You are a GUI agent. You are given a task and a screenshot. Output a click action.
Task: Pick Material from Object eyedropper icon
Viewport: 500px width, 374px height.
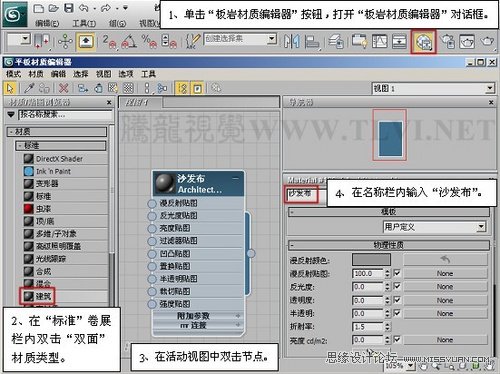[29, 88]
